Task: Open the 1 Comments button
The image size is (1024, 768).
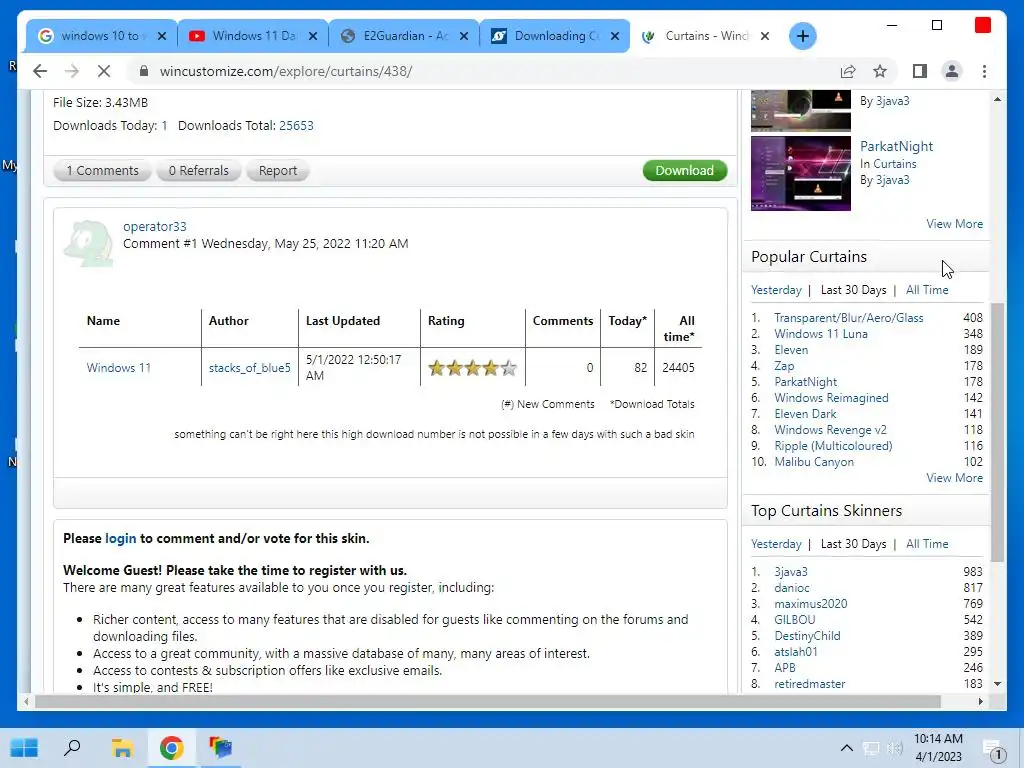Action: pyautogui.click(x=103, y=170)
